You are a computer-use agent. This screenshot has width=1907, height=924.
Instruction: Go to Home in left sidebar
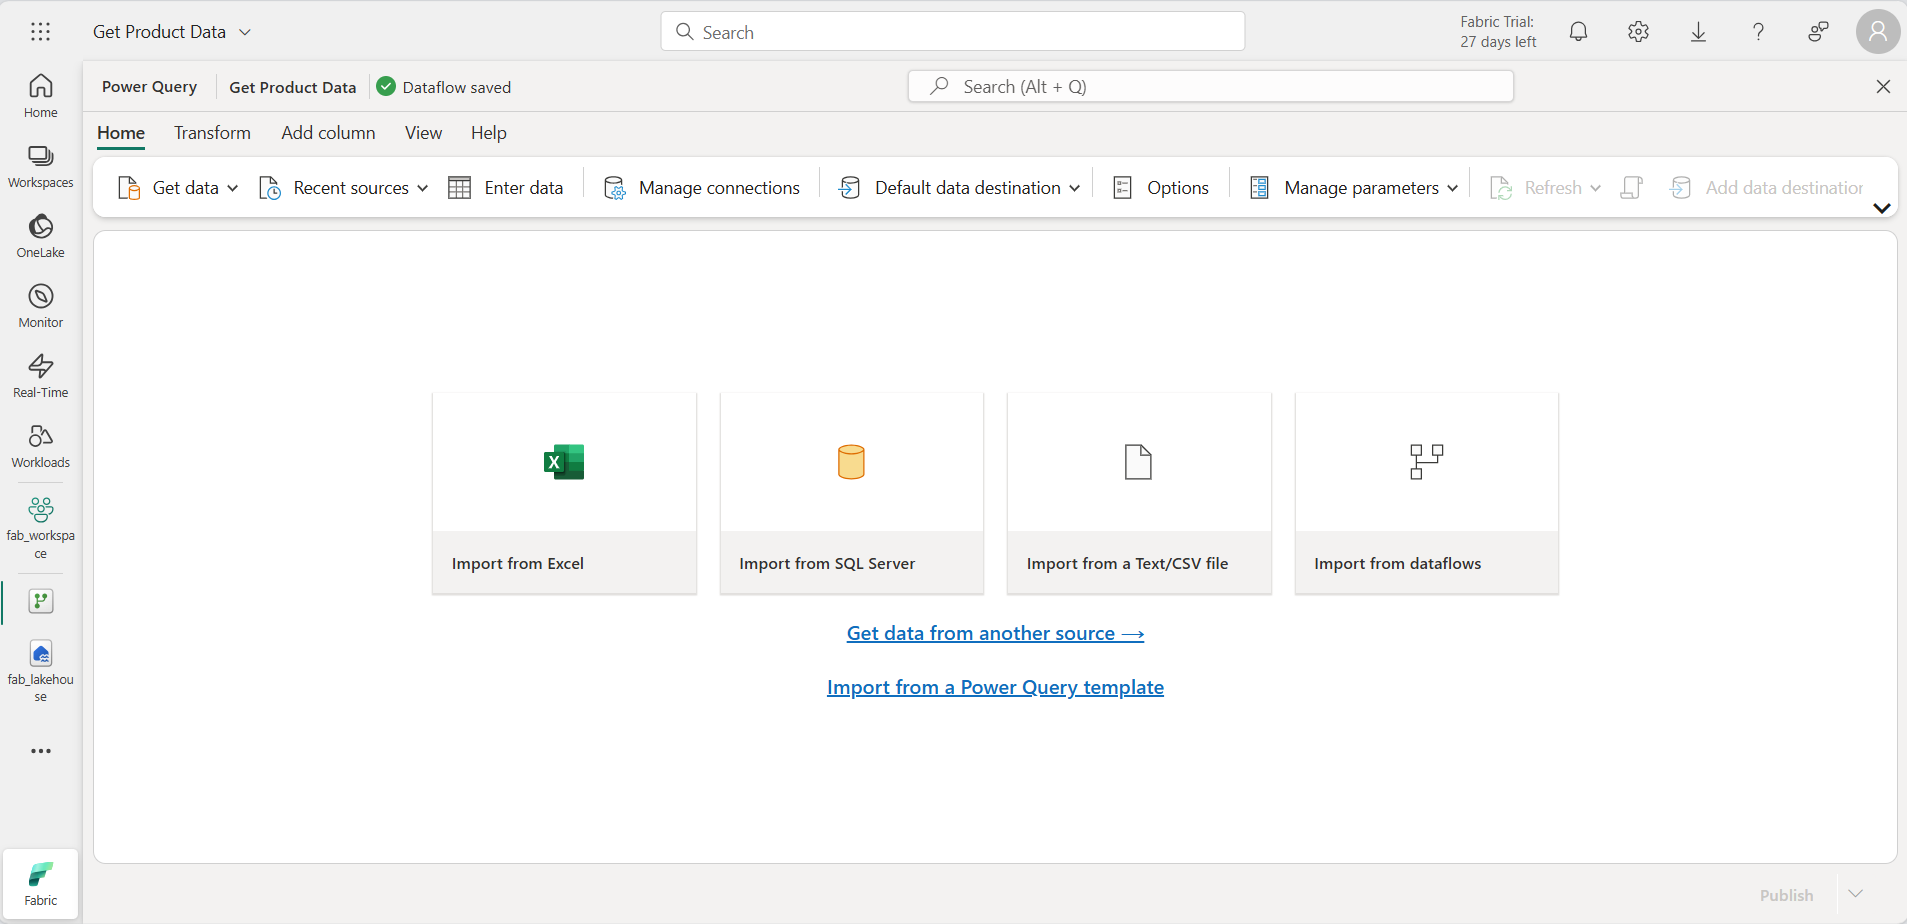tap(40, 96)
